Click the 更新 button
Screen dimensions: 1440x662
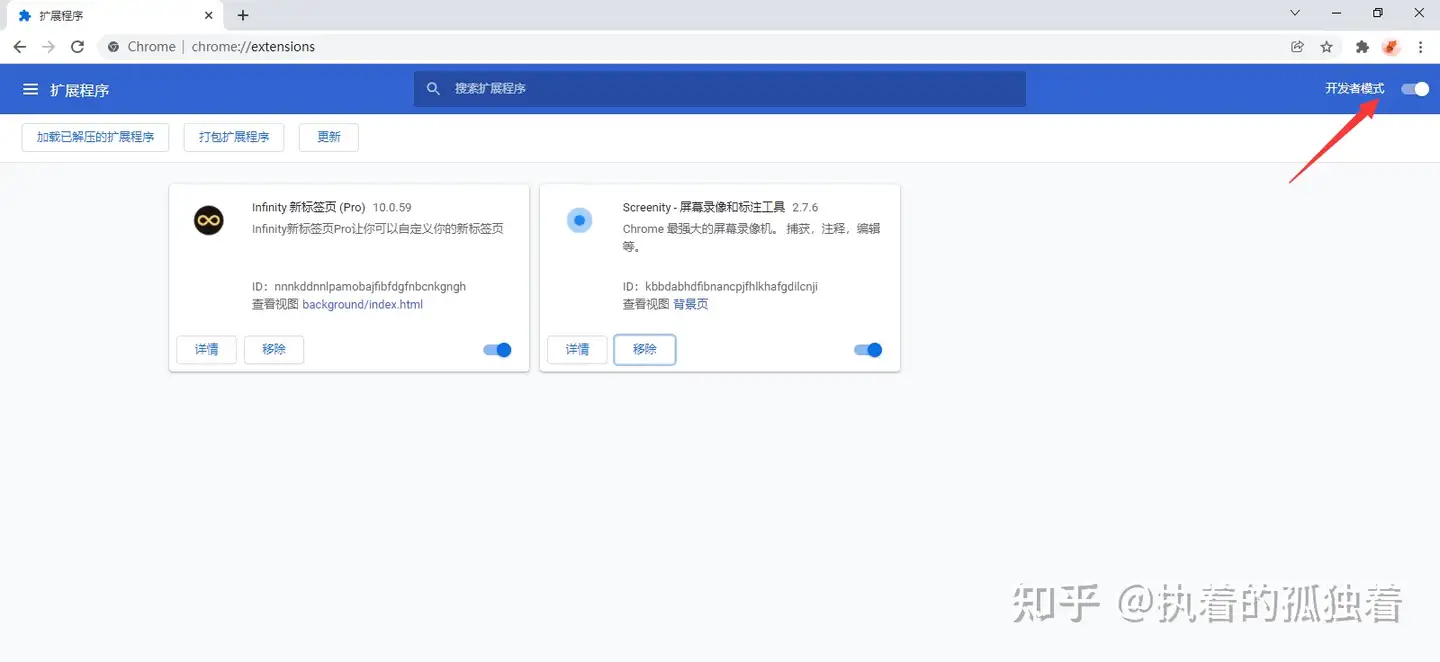329,137
